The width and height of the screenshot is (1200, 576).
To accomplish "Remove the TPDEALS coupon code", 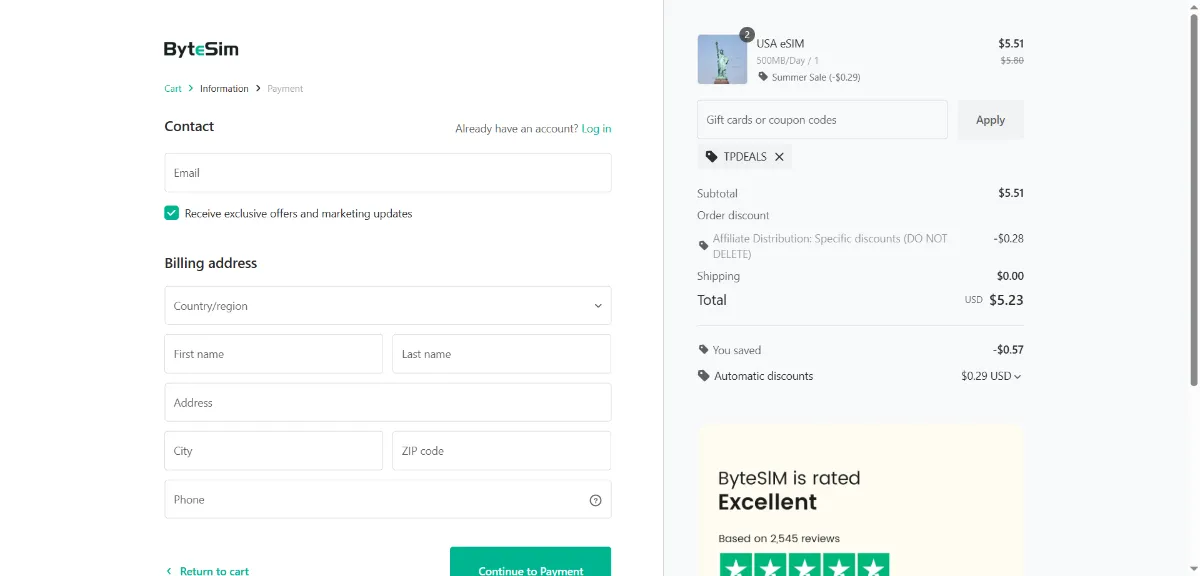I will [779, 157].
